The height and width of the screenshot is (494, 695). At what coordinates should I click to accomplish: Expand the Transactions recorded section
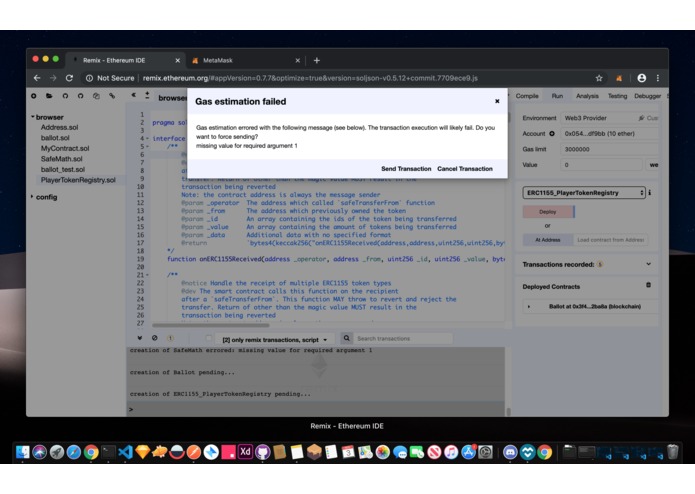point(648,264)
